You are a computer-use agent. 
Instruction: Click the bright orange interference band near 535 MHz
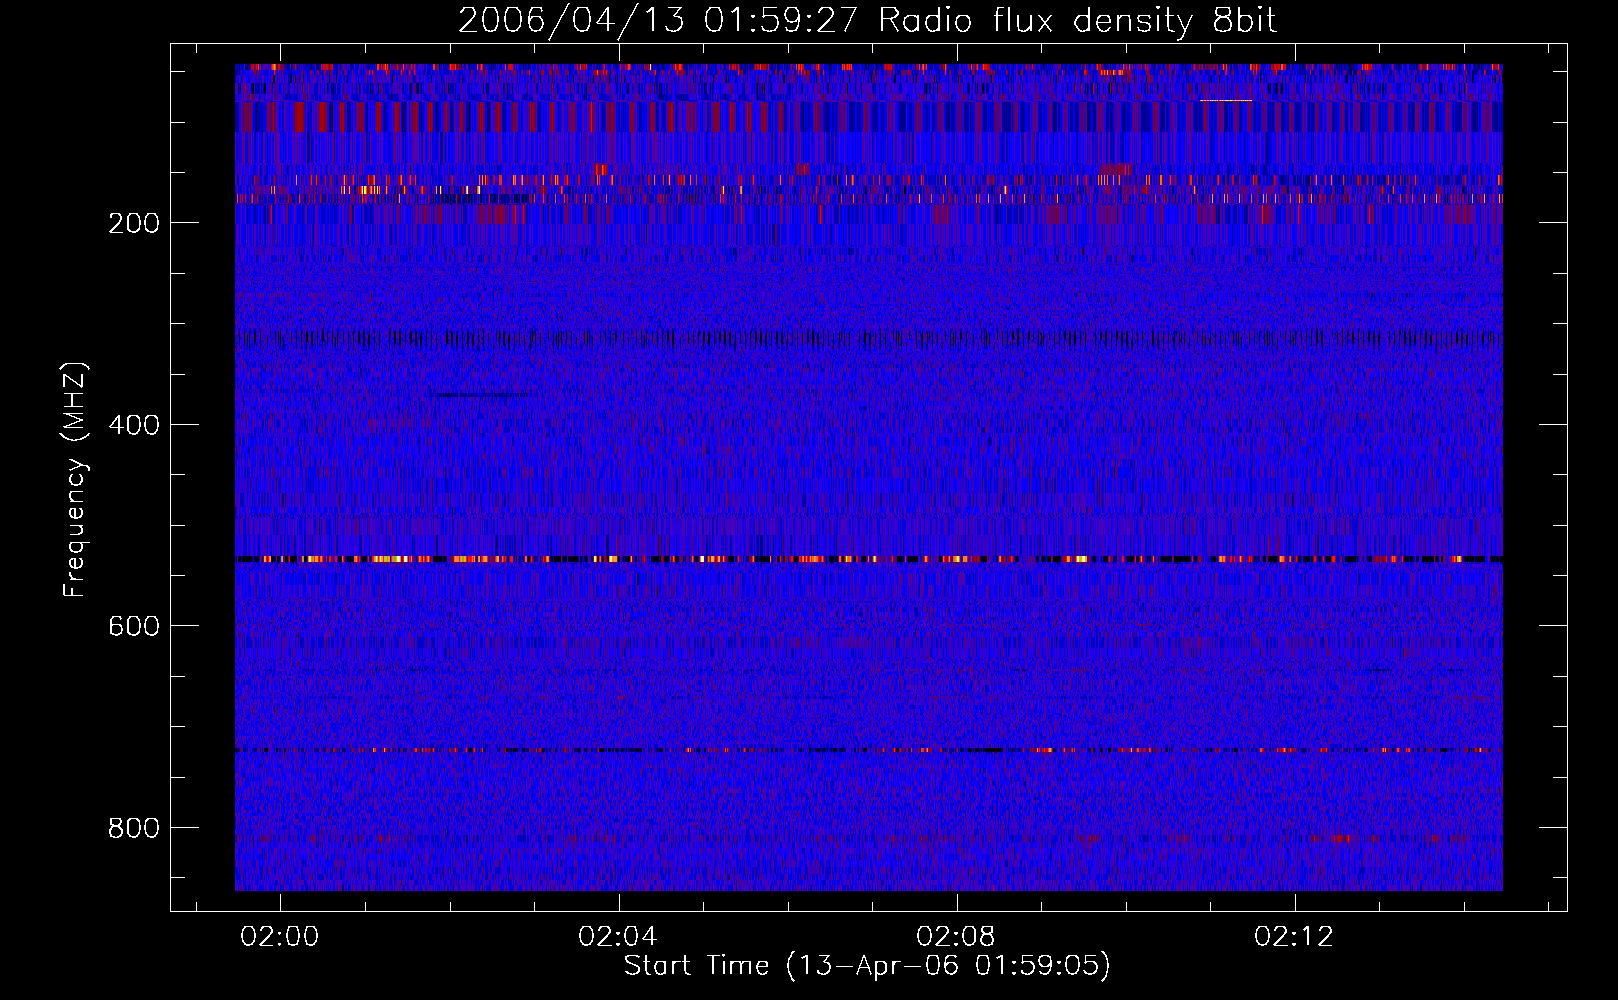tap(869, 559)
